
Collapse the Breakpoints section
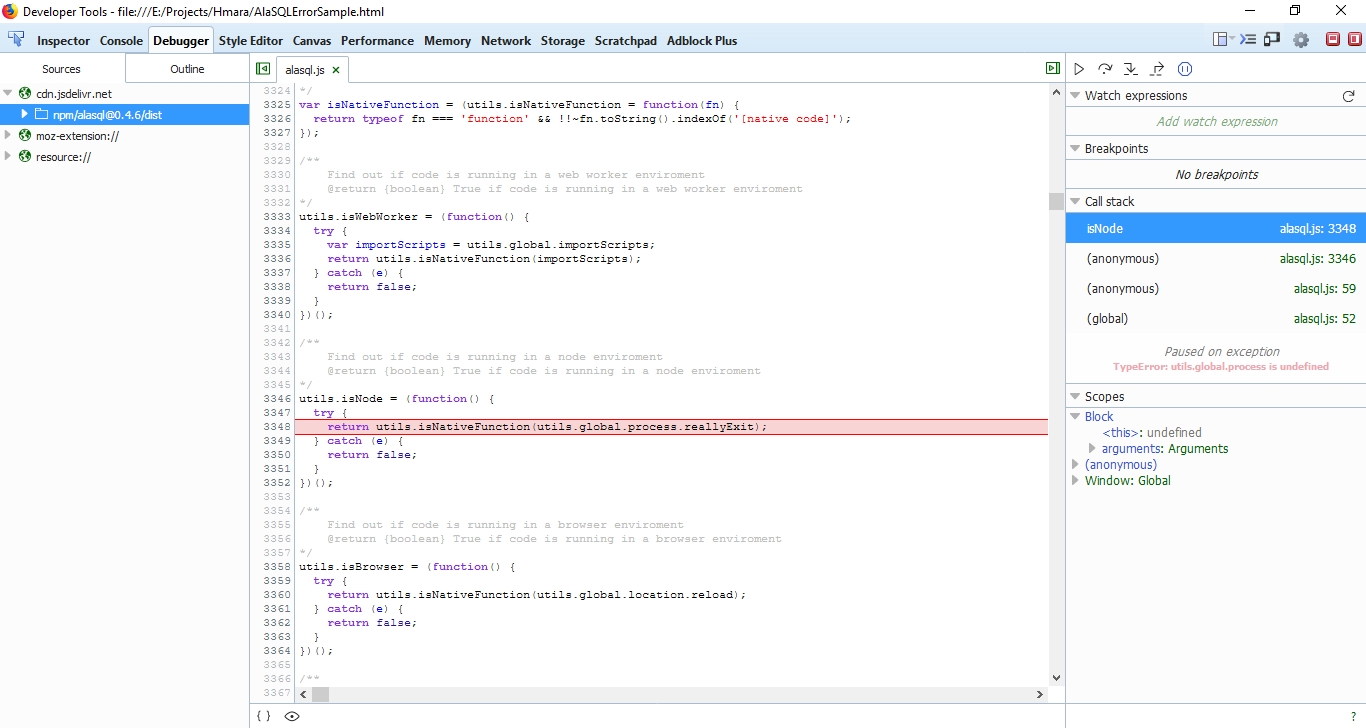(1074, 148)
